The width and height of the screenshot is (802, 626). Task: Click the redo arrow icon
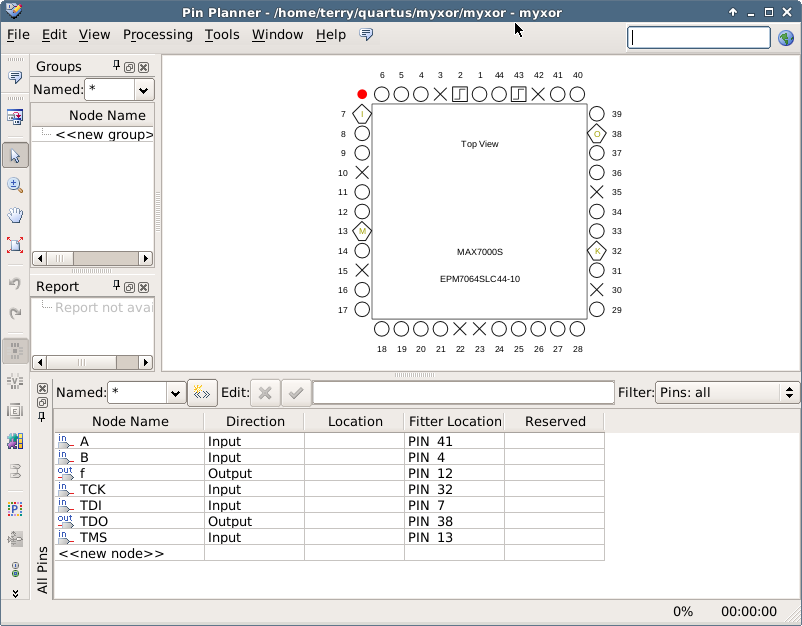(x=15, y=313)
